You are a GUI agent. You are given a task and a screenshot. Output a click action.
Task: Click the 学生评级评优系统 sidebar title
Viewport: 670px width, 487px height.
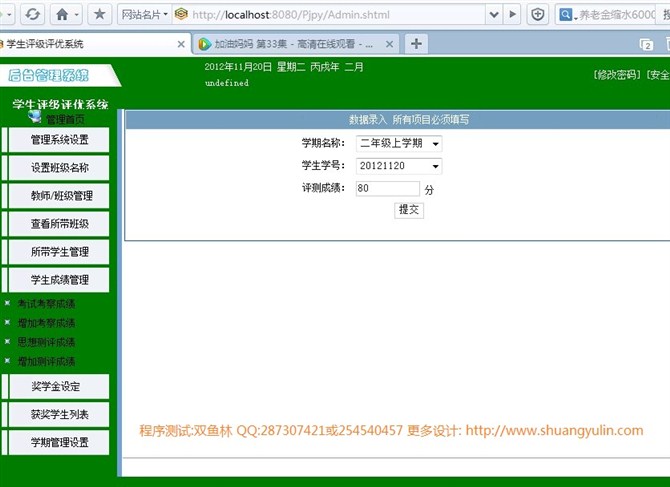(x=60, y=104)
